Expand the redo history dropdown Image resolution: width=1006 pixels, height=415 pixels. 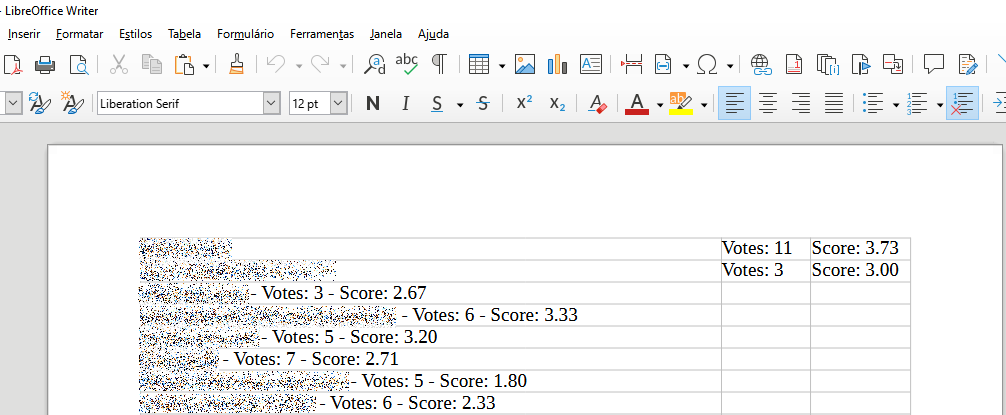[x=343, y=65]
